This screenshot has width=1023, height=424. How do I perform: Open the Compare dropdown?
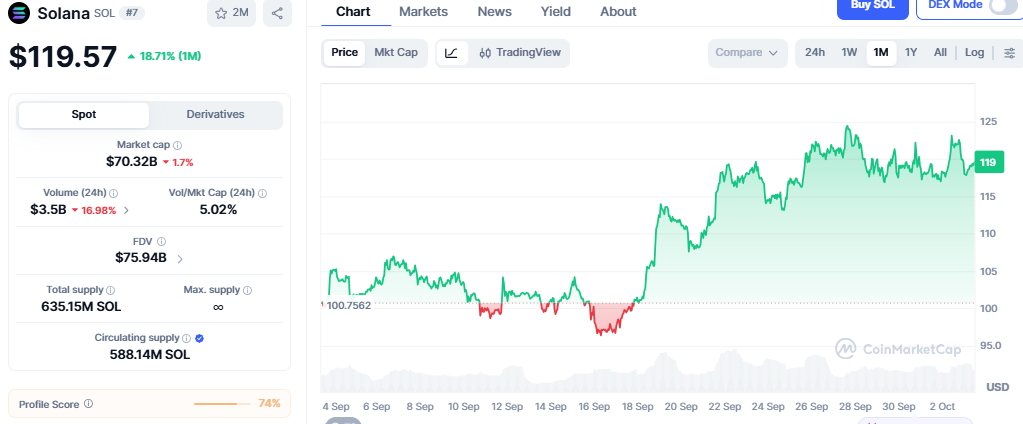[x=747, y=53]
